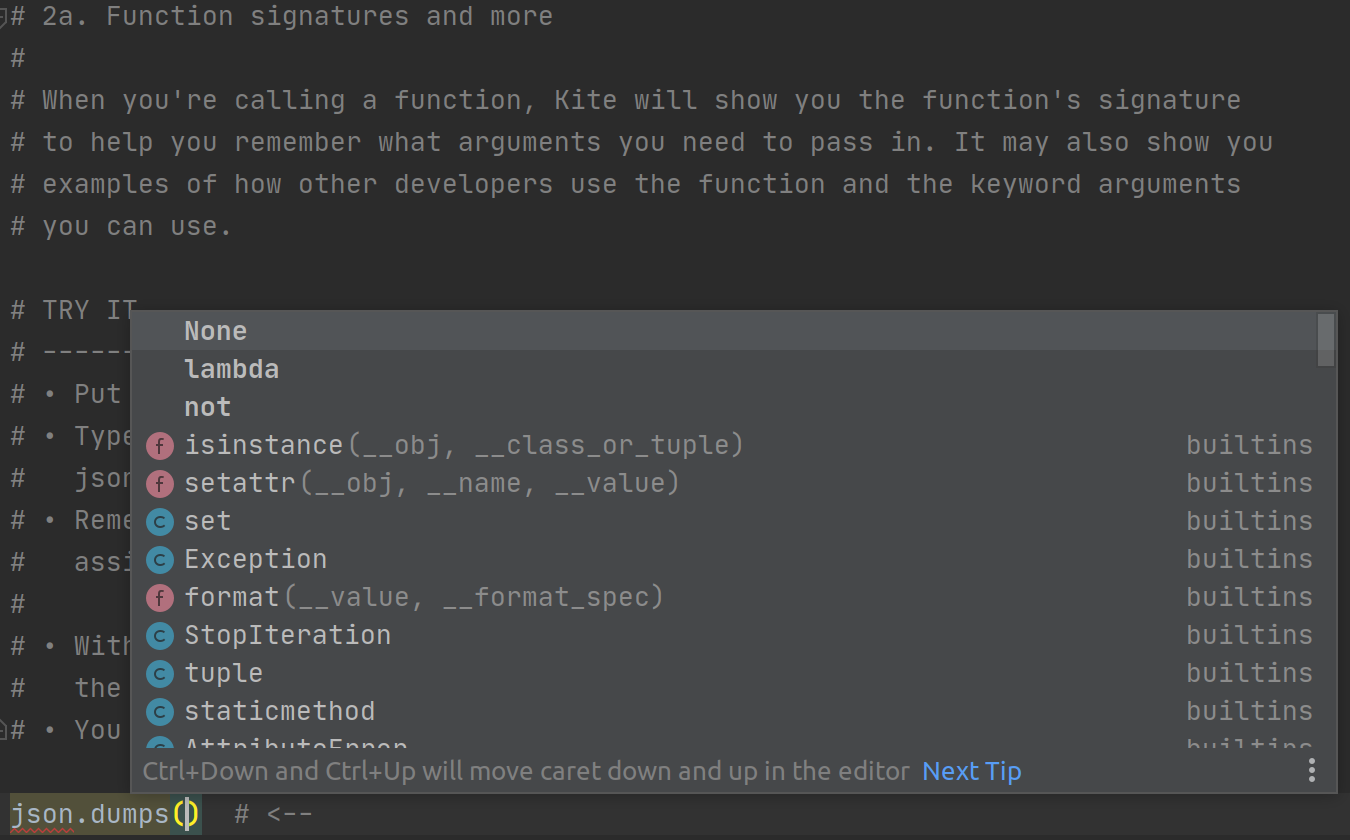Open the Next Tip link
The height and width of the screenshot is (840, 1350).
(971, 770)
